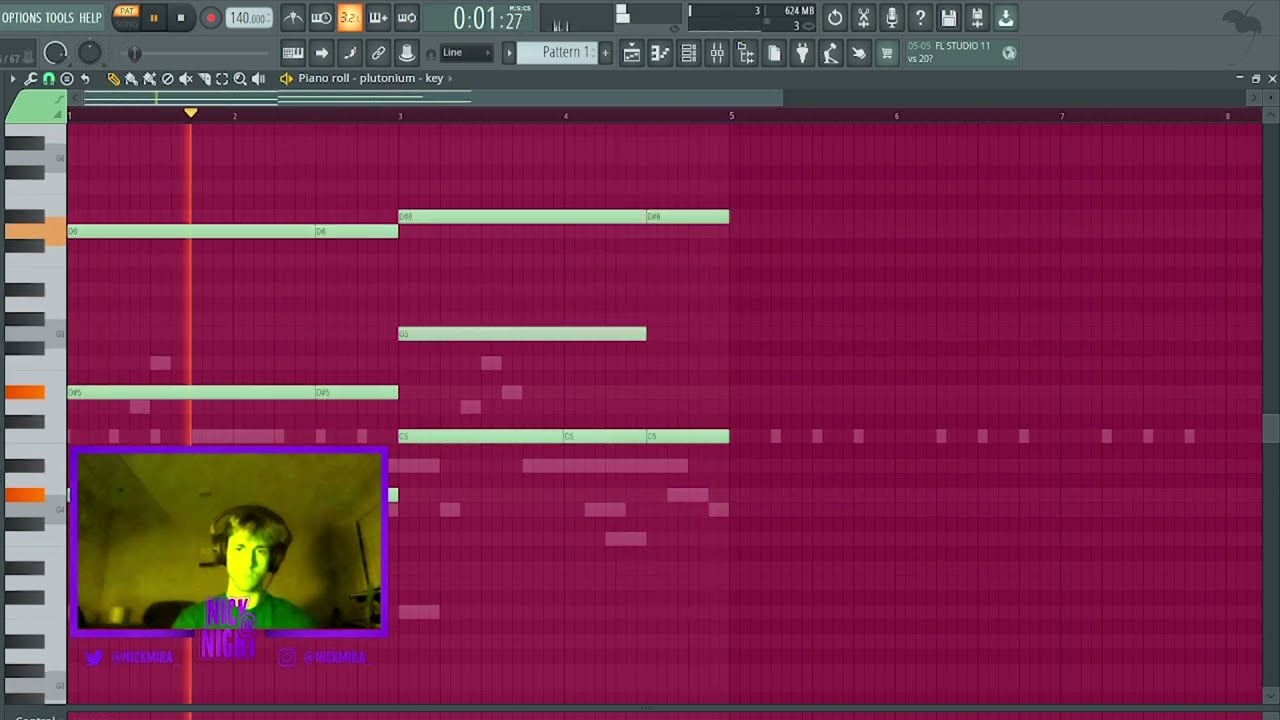This screenshot has height=720, width=1280.
Task: Click the shopping cart content library icon
Action: [x=887, y=53]
